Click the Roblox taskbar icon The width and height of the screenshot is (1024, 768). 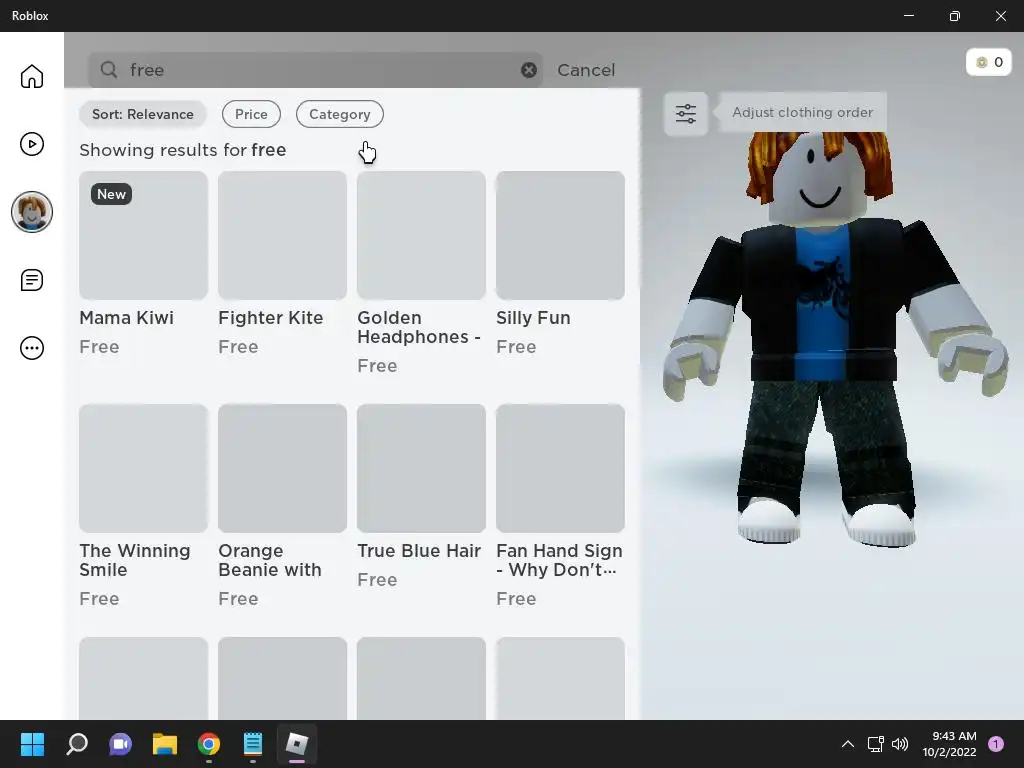296,744
